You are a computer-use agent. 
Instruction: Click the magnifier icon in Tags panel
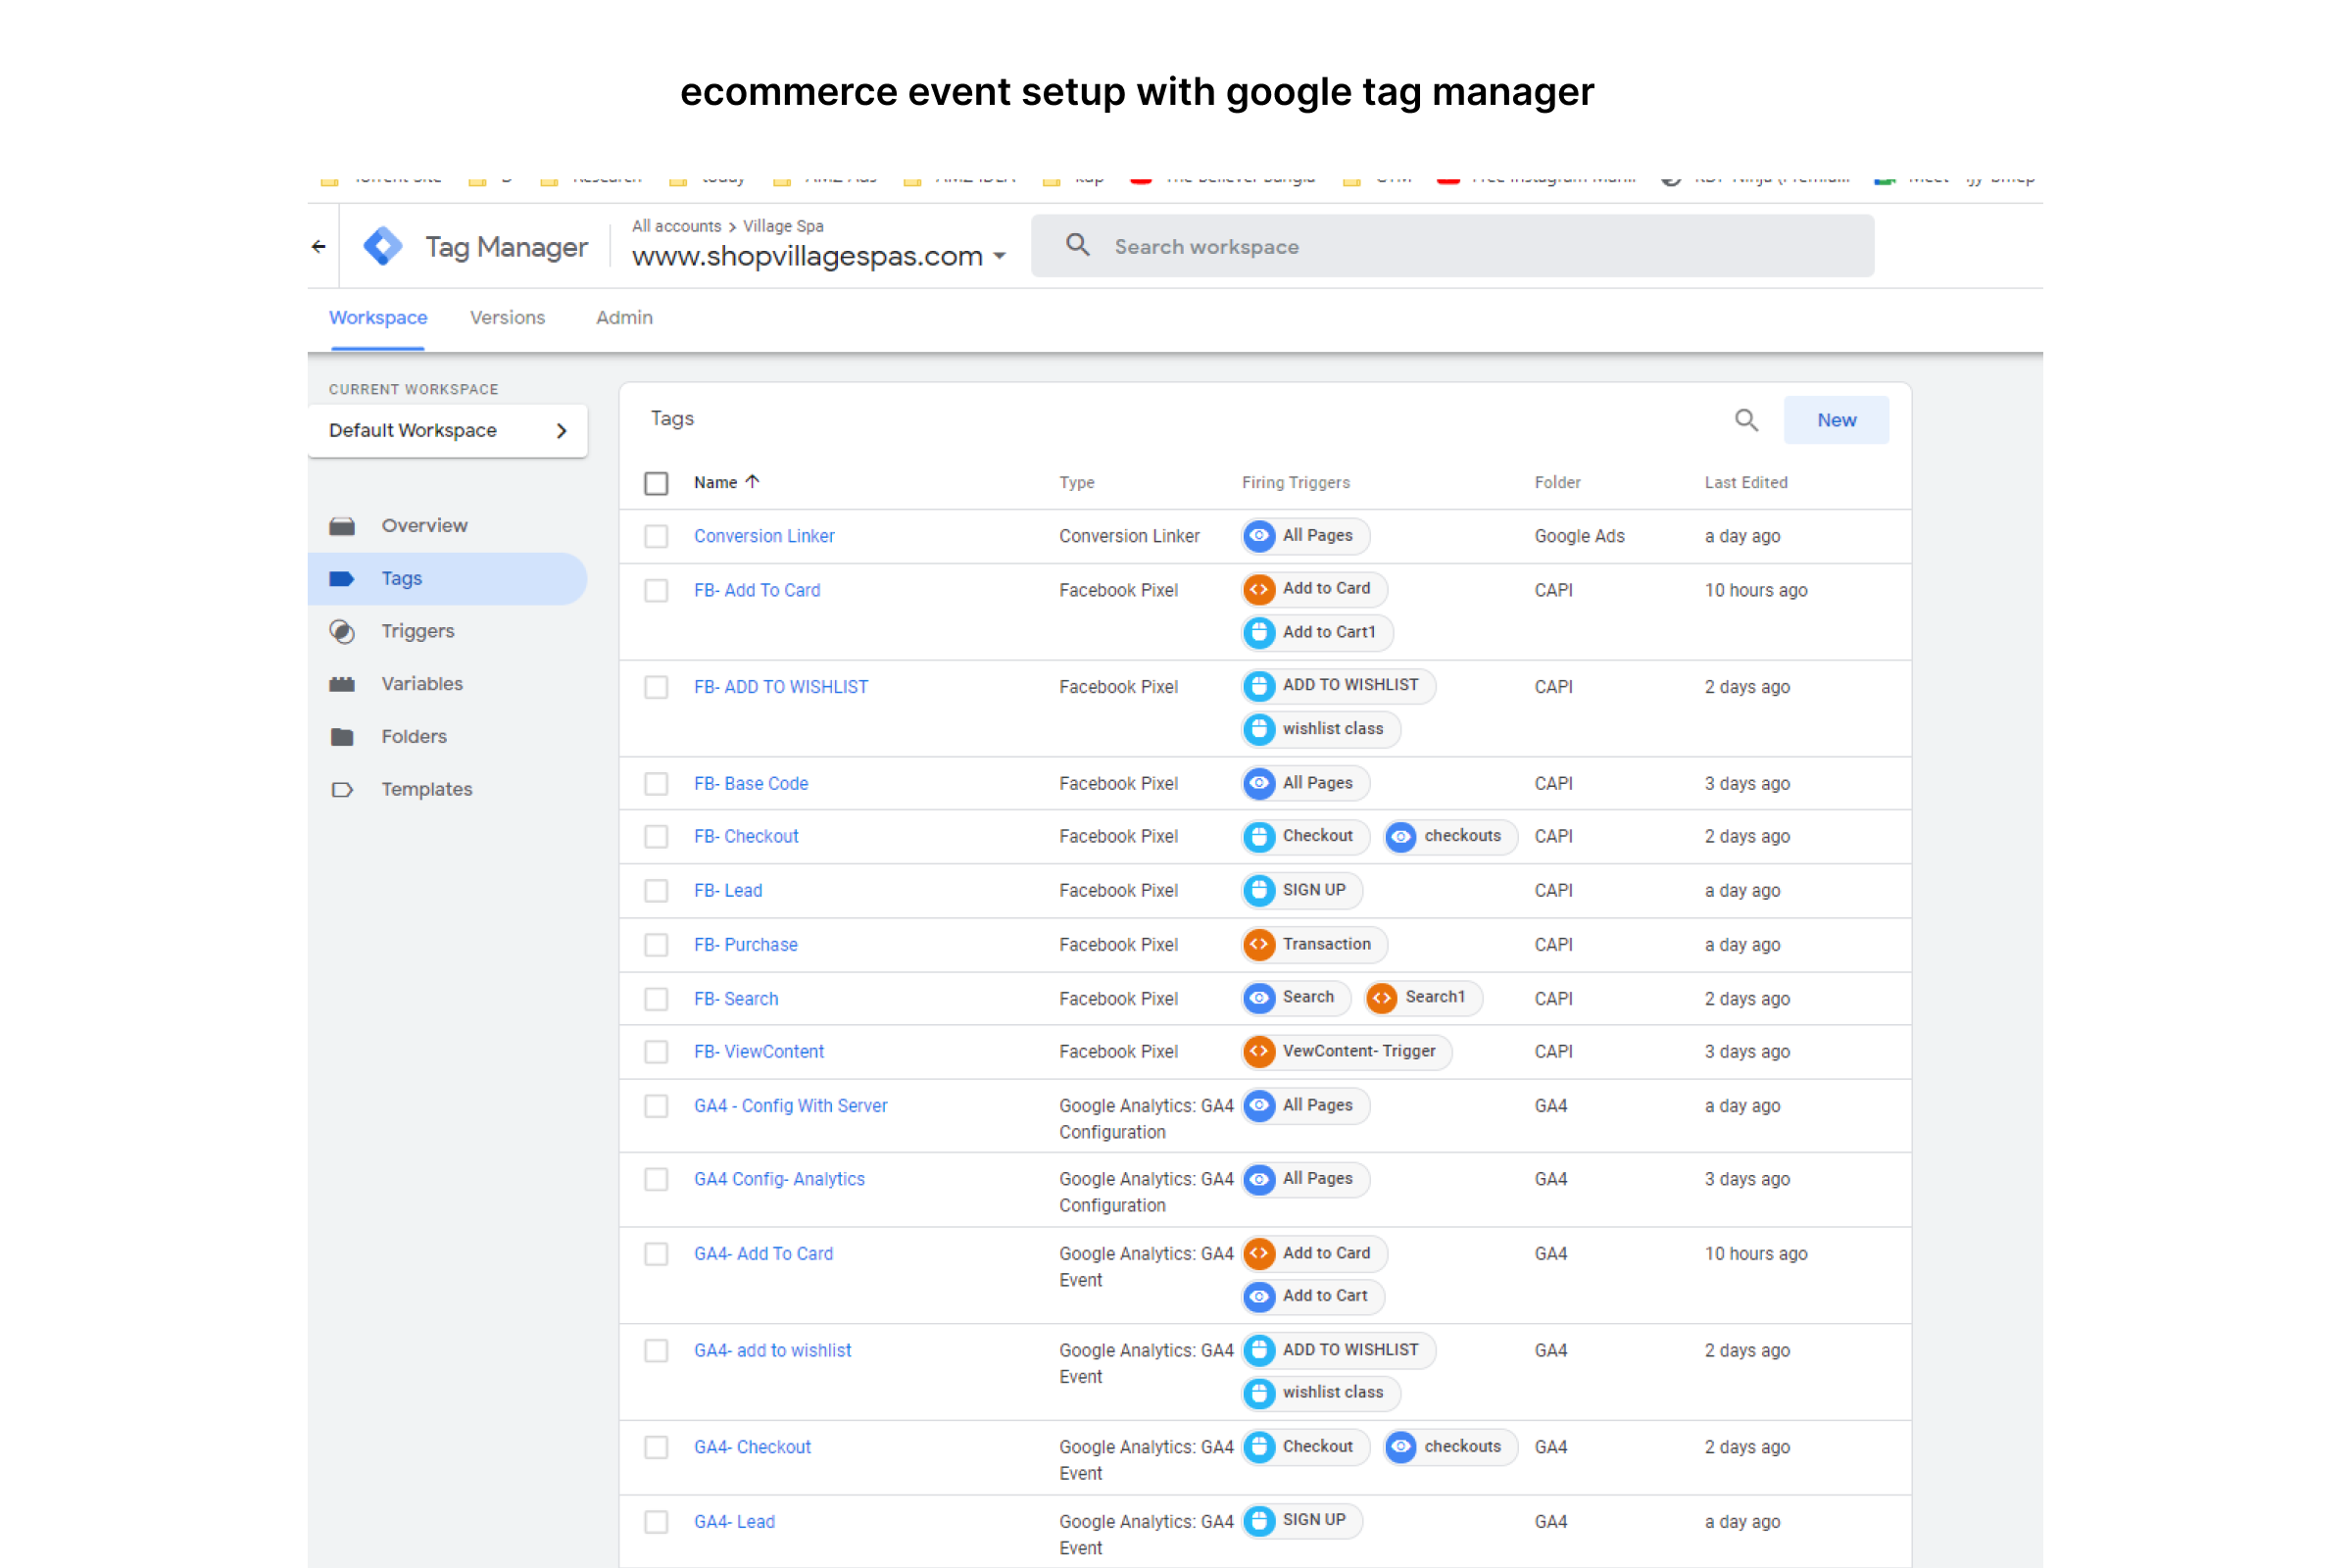1746,420
